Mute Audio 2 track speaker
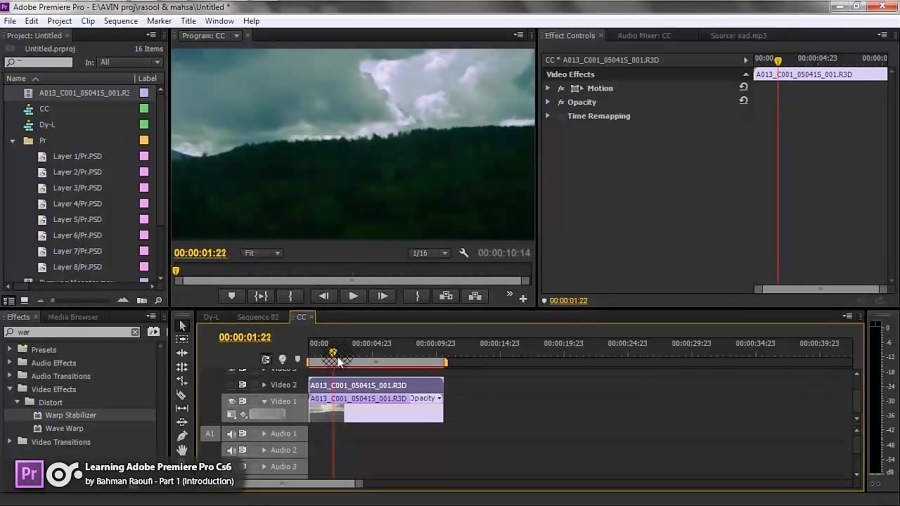900x506 pixels. [x=231, y=450]
